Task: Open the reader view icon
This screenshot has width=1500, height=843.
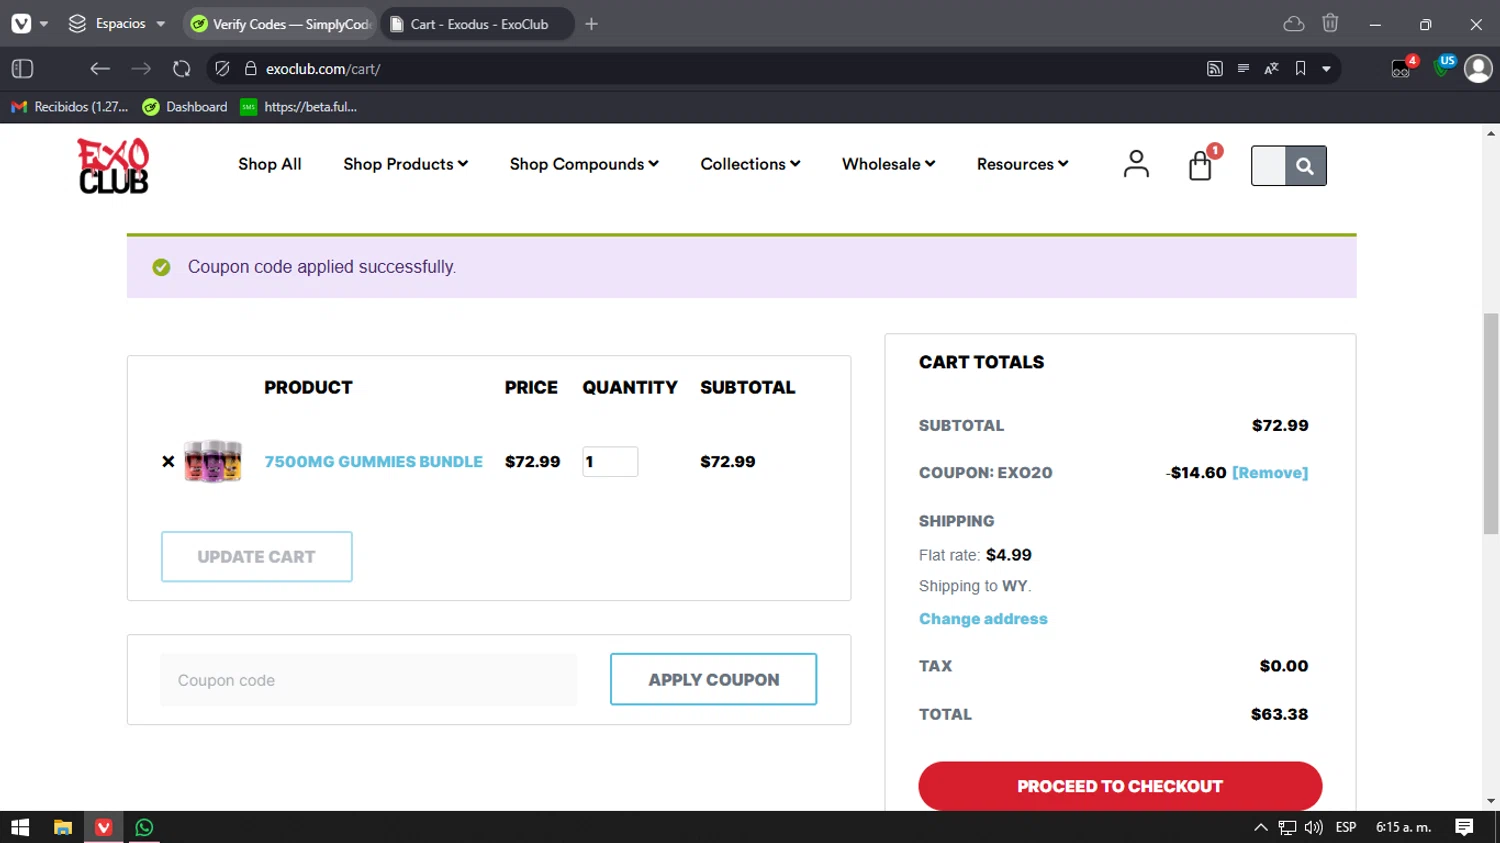Action: [1243, 69]
